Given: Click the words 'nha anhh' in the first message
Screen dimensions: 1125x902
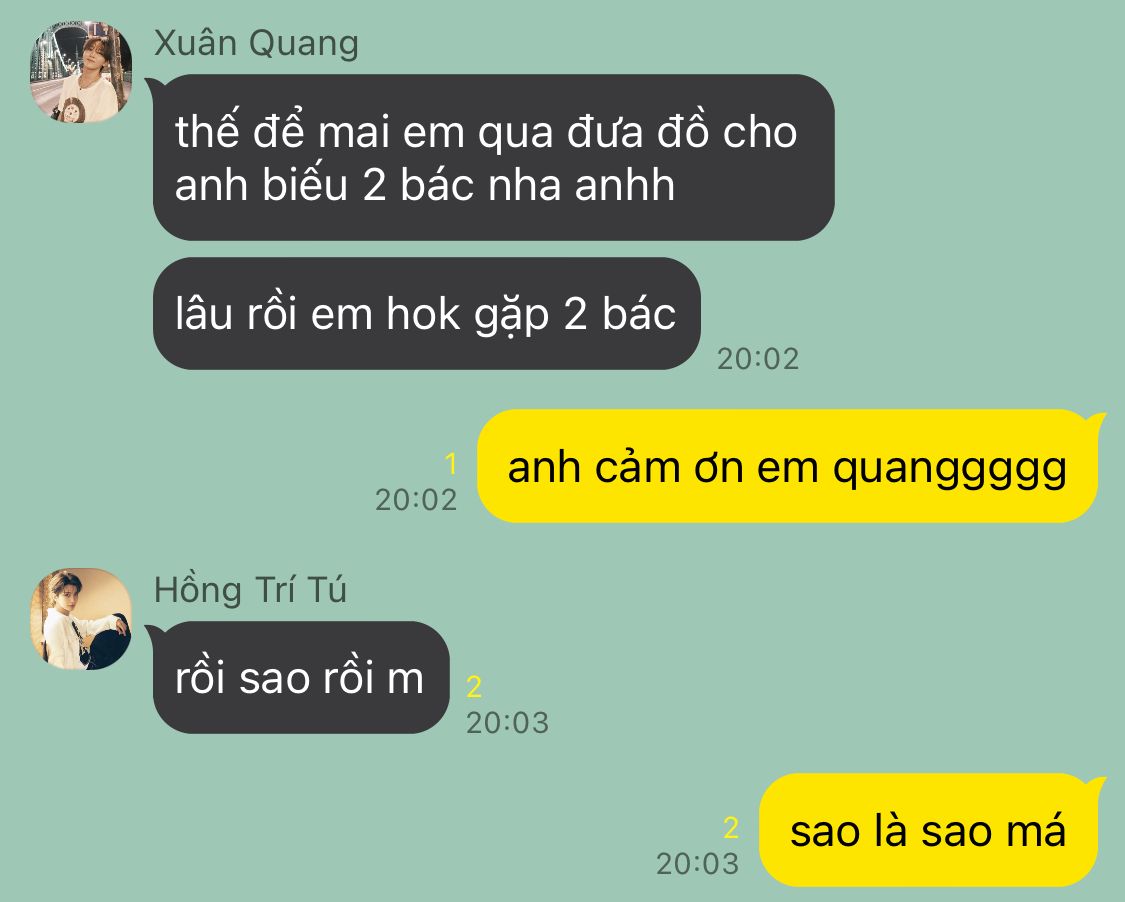Looking at the screenshot, I should point(581,184).
